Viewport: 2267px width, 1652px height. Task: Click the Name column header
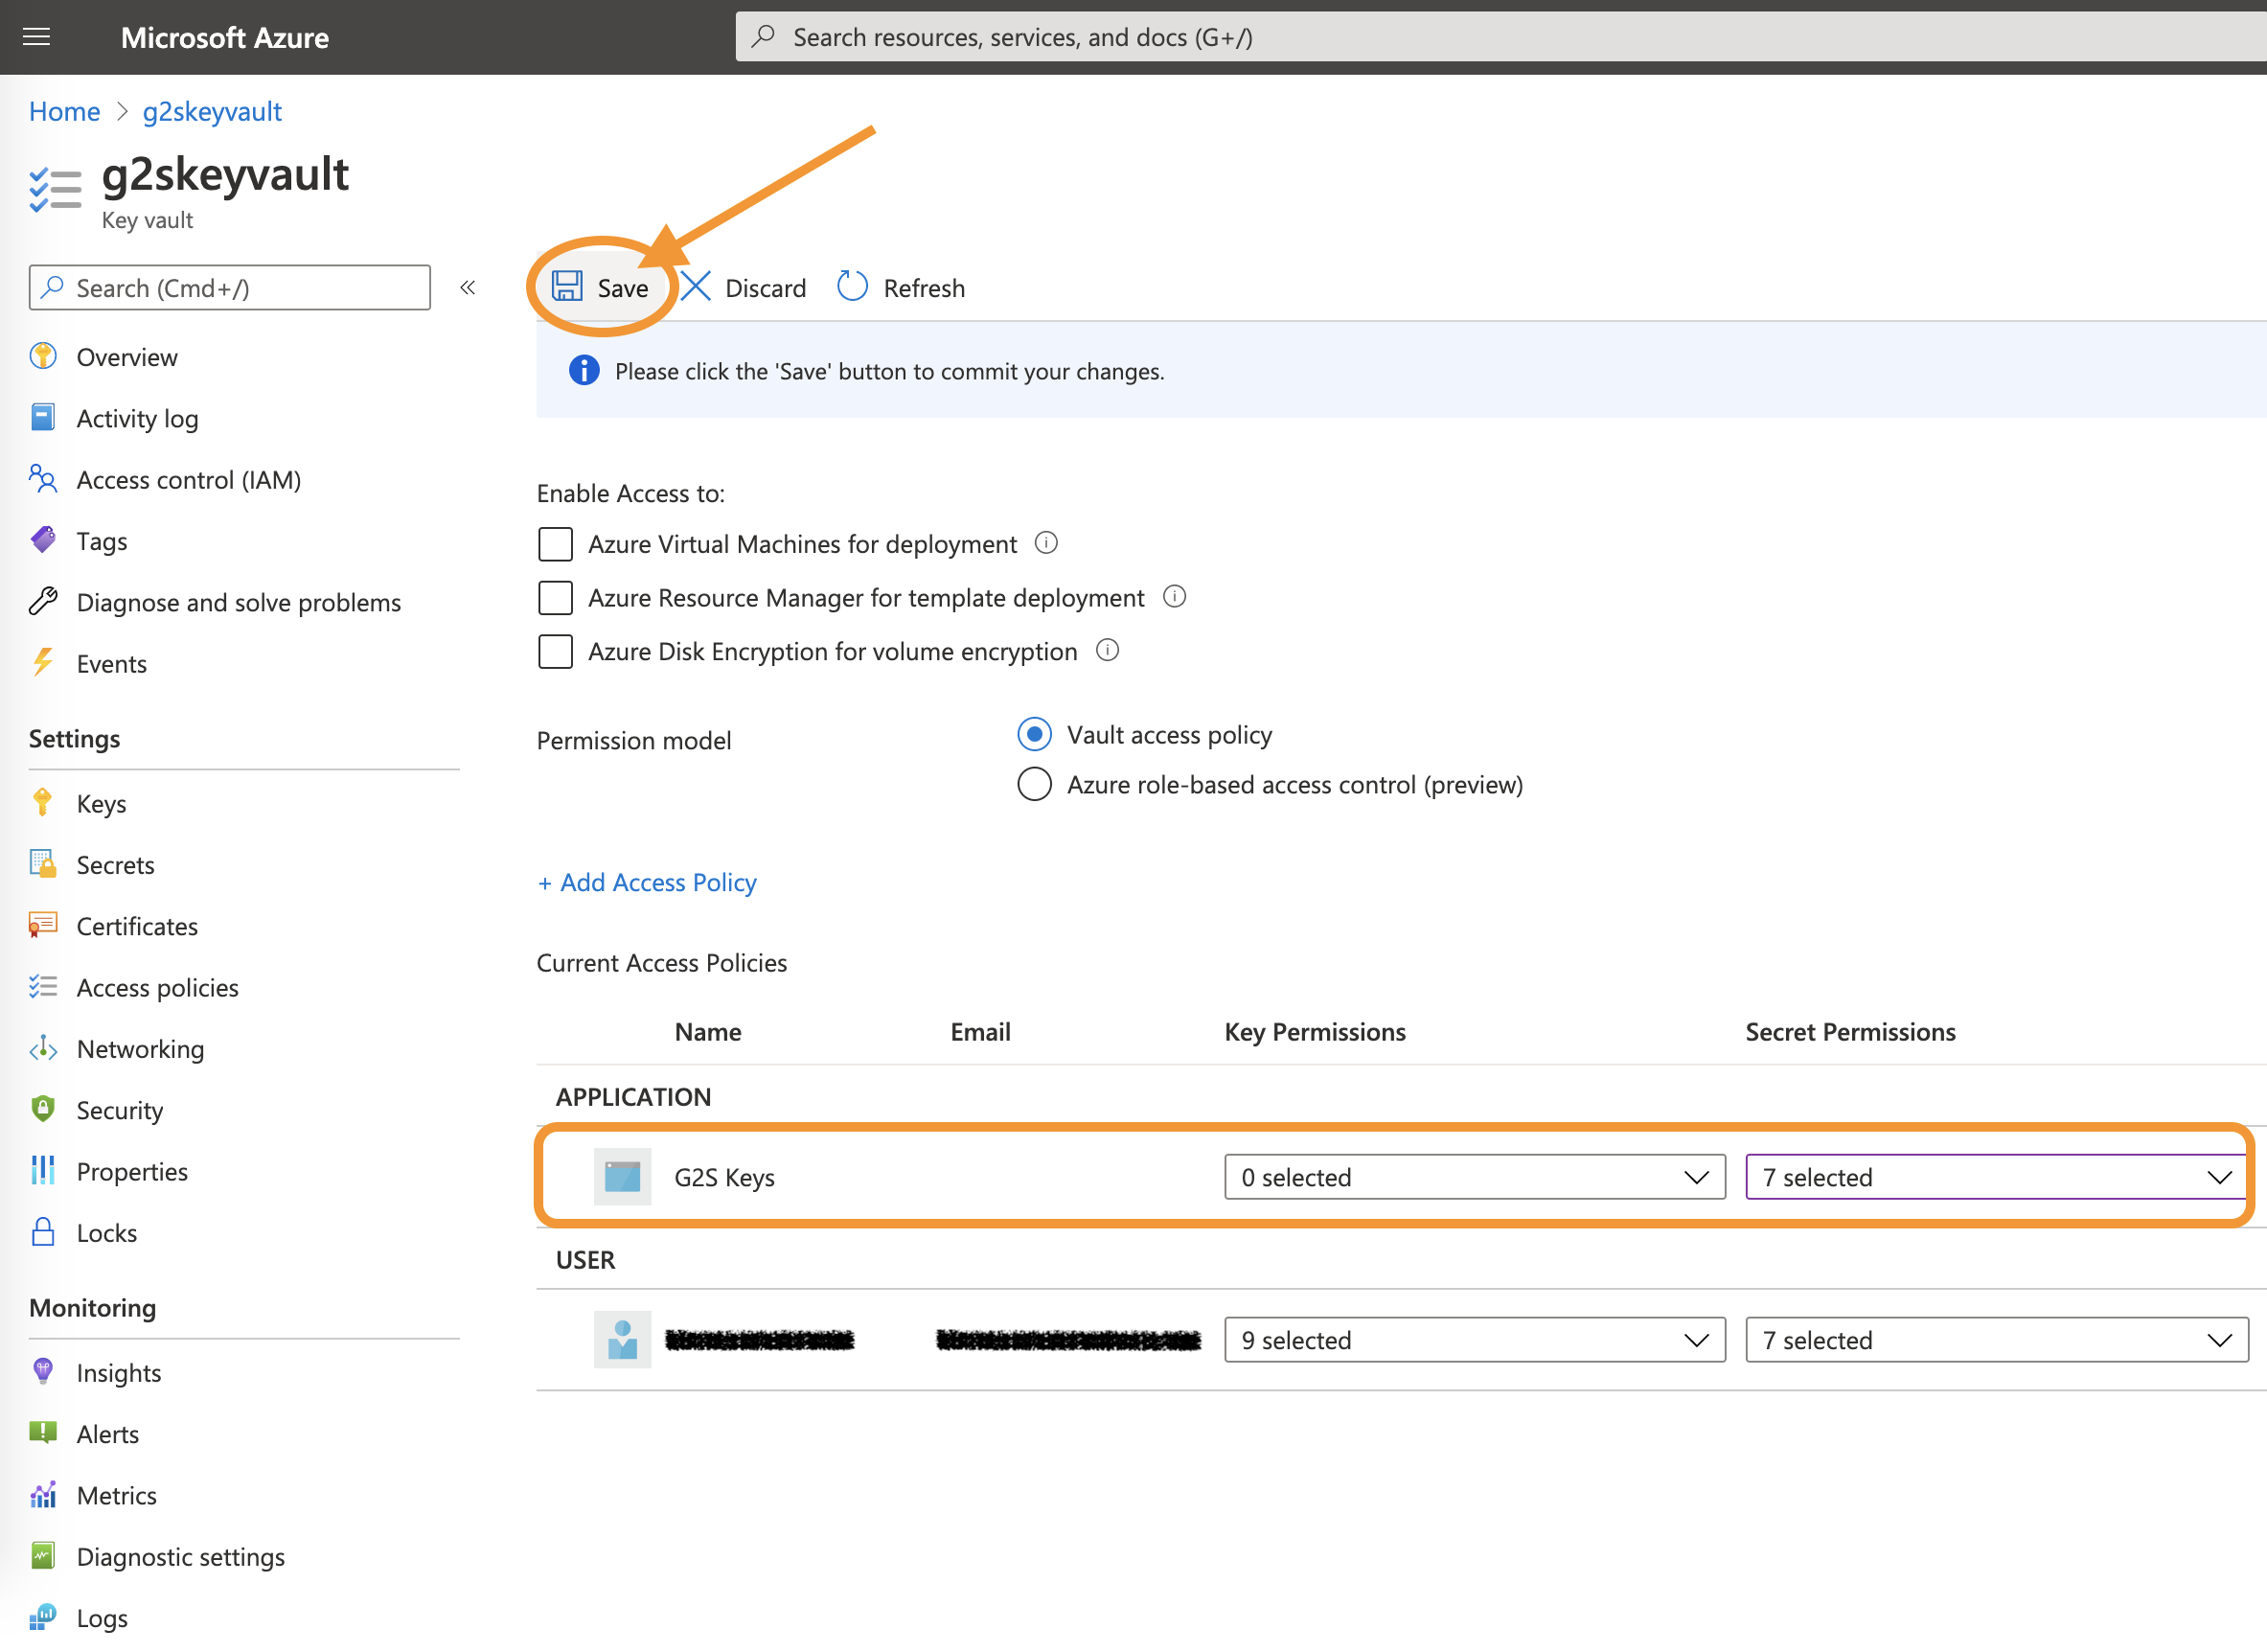708,1031
